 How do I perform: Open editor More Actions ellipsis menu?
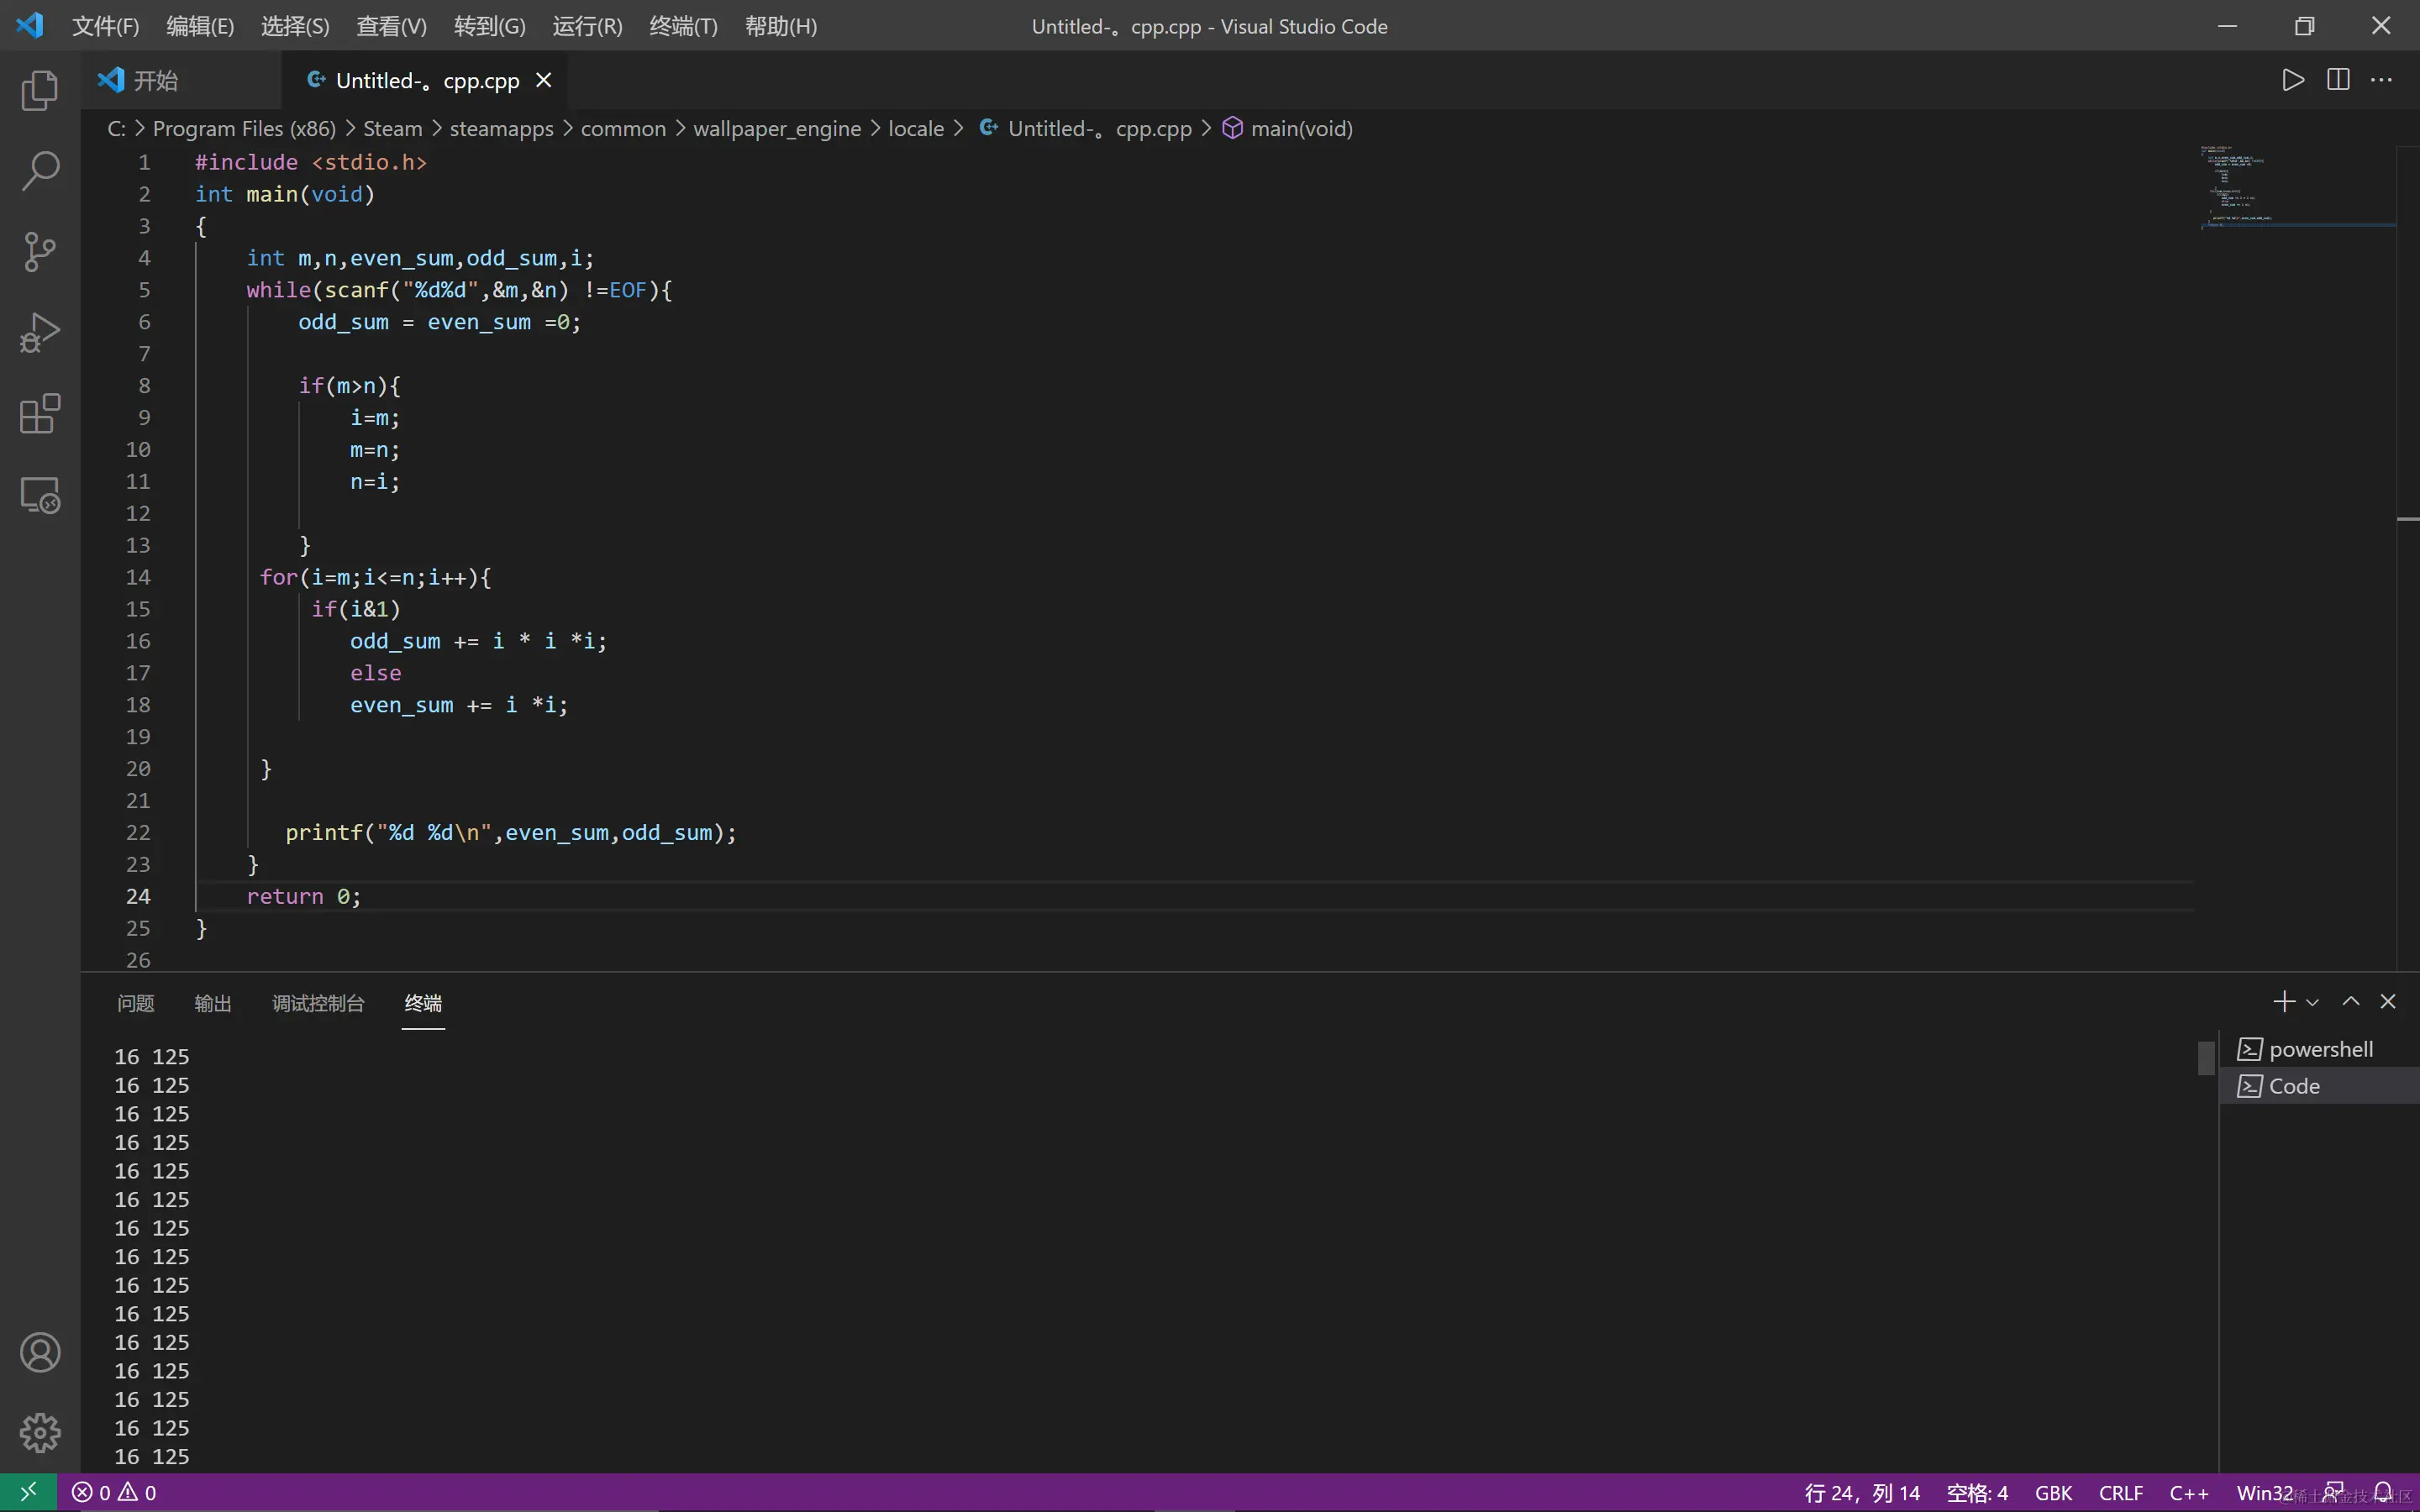coord(2382,80)
